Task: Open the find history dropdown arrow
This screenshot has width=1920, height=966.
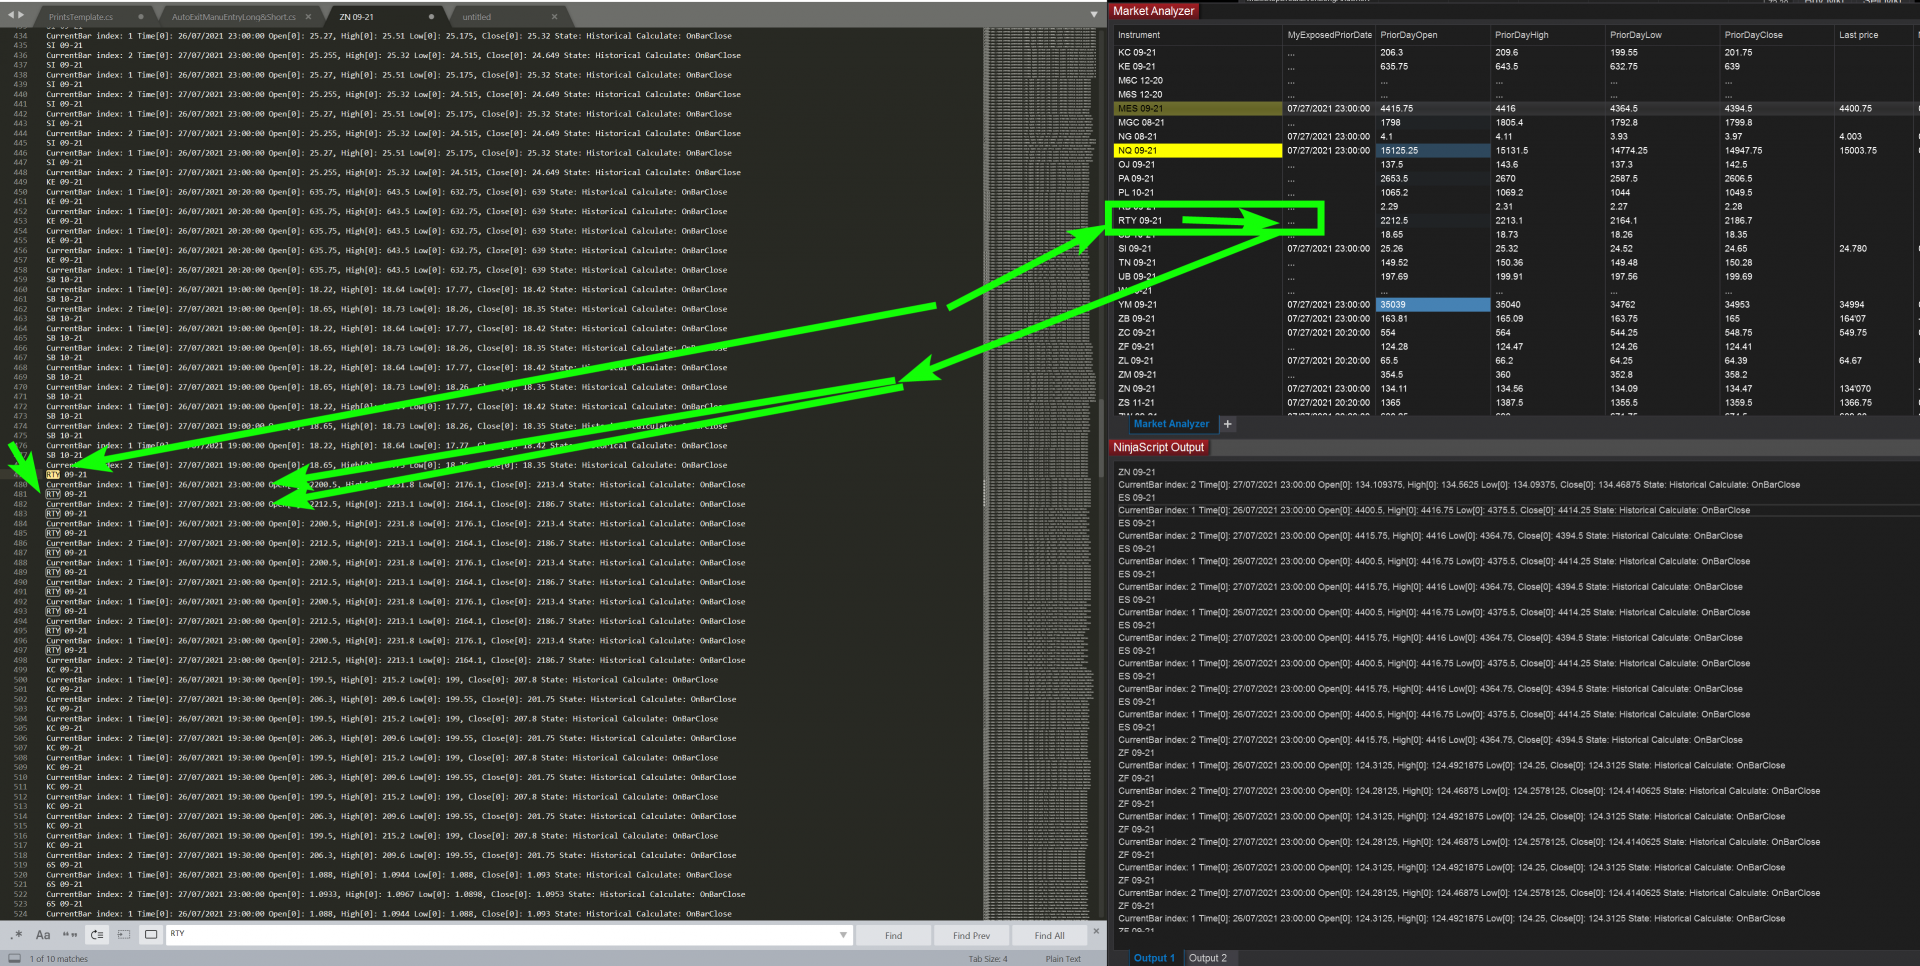Action: [x=844, y=935]
